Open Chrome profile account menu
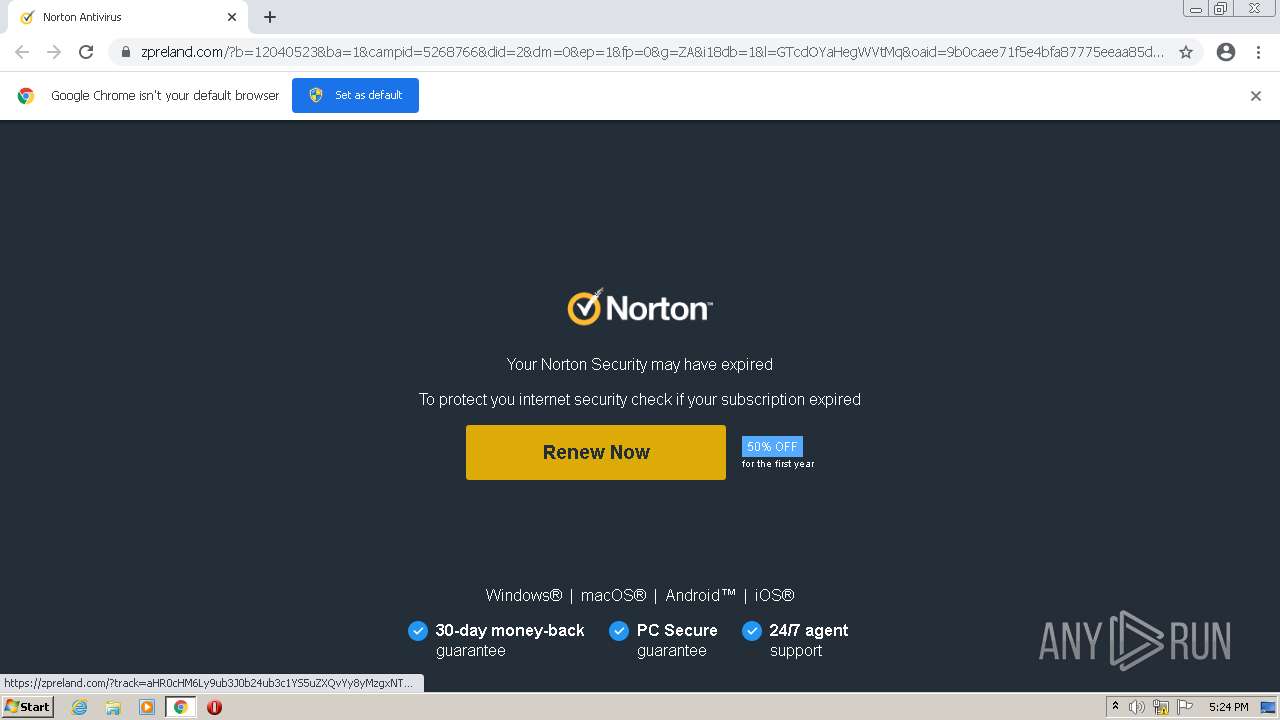This screenshot has height=720, width=1280. (1226, 52)
